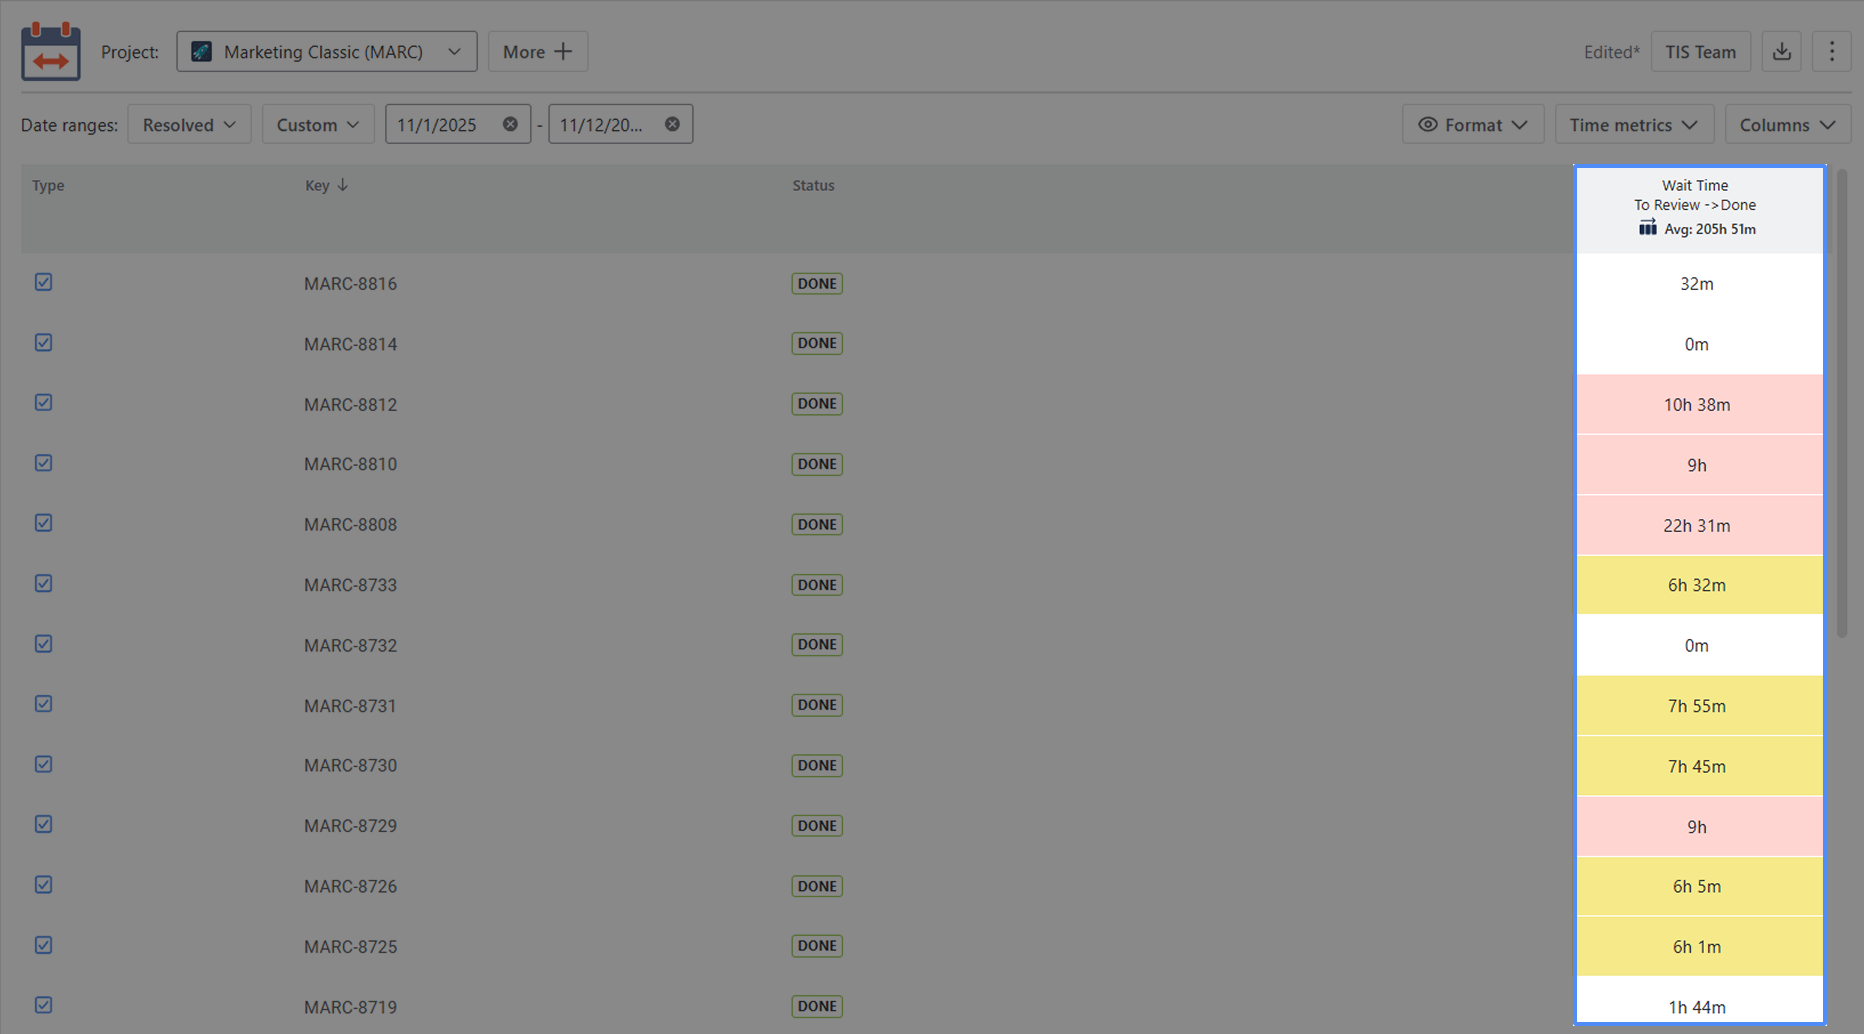Click the TIS Team button
This screenshot has height=1034, width=1864.
coord(1701,52)
